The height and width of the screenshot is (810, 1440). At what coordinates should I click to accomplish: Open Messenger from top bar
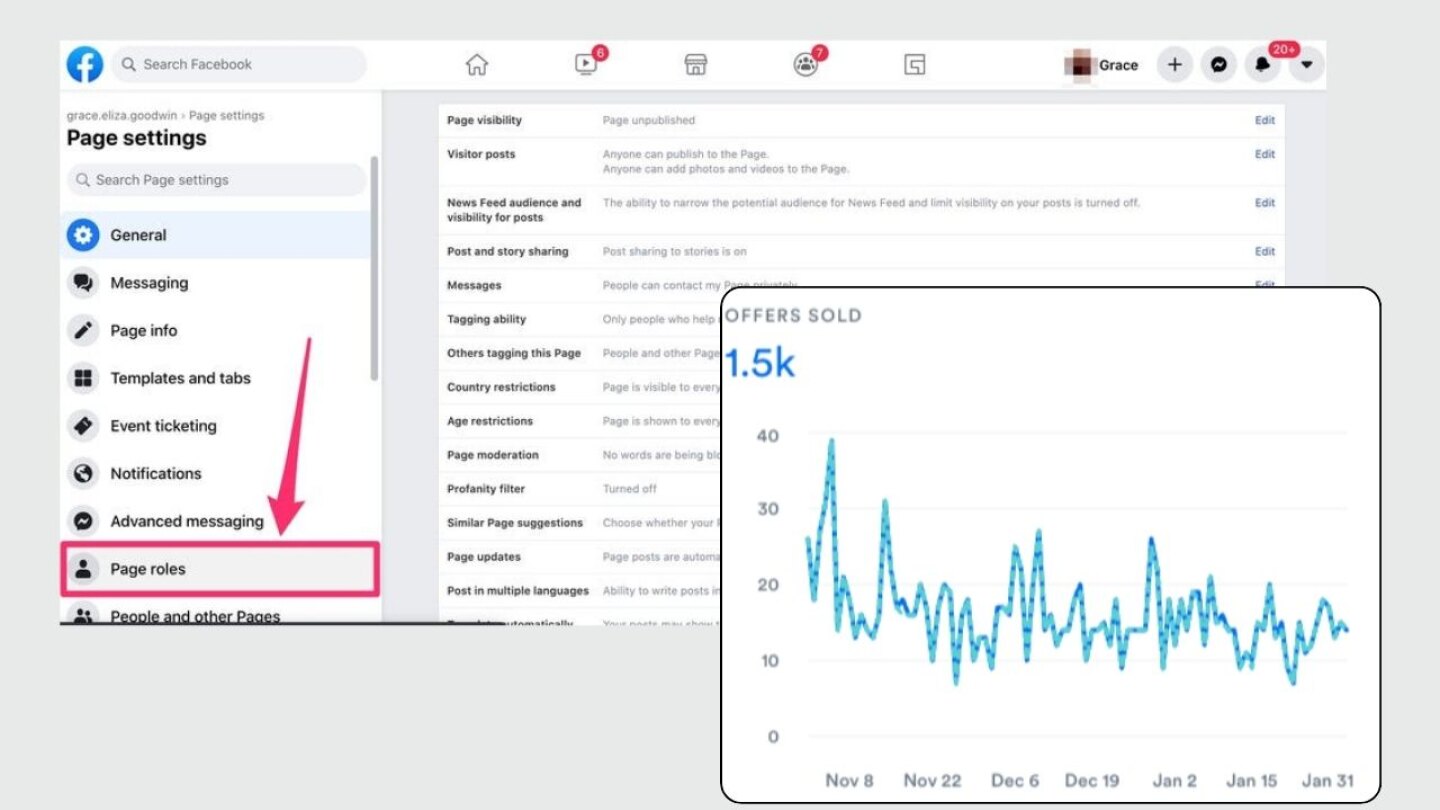coord(1219,65)
